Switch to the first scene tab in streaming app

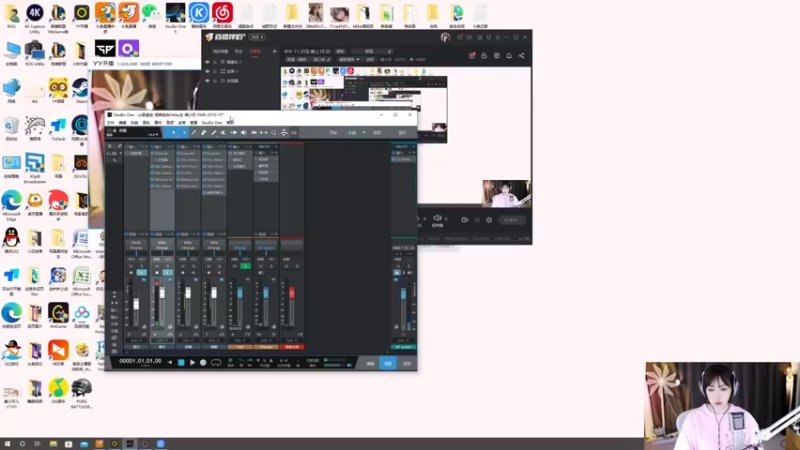click(x=220, y=52)
